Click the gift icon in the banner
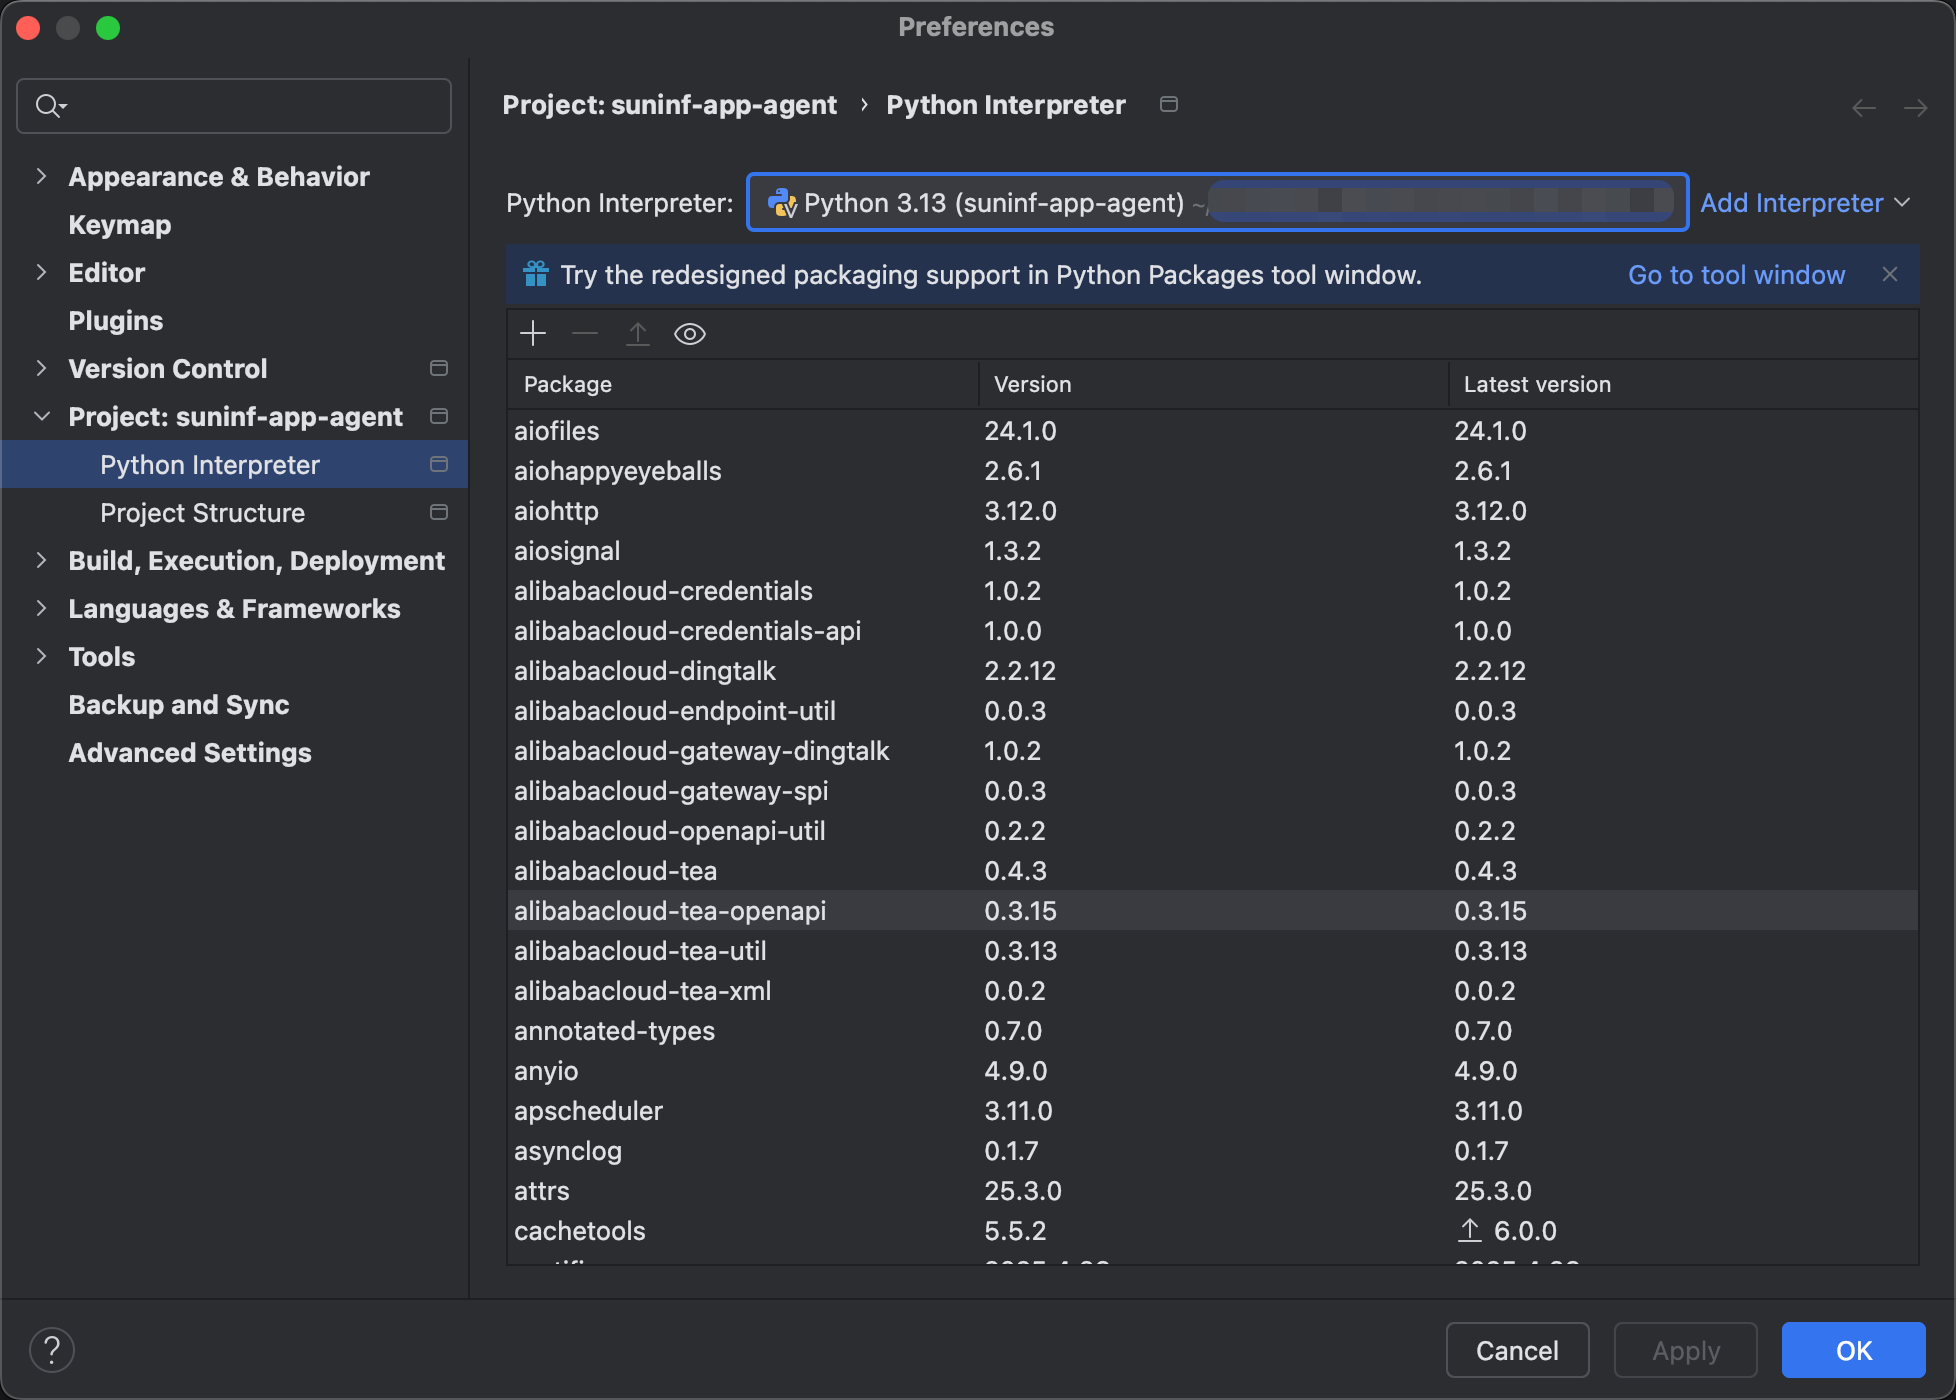1956x1400 pixels. tap(536, 274)
